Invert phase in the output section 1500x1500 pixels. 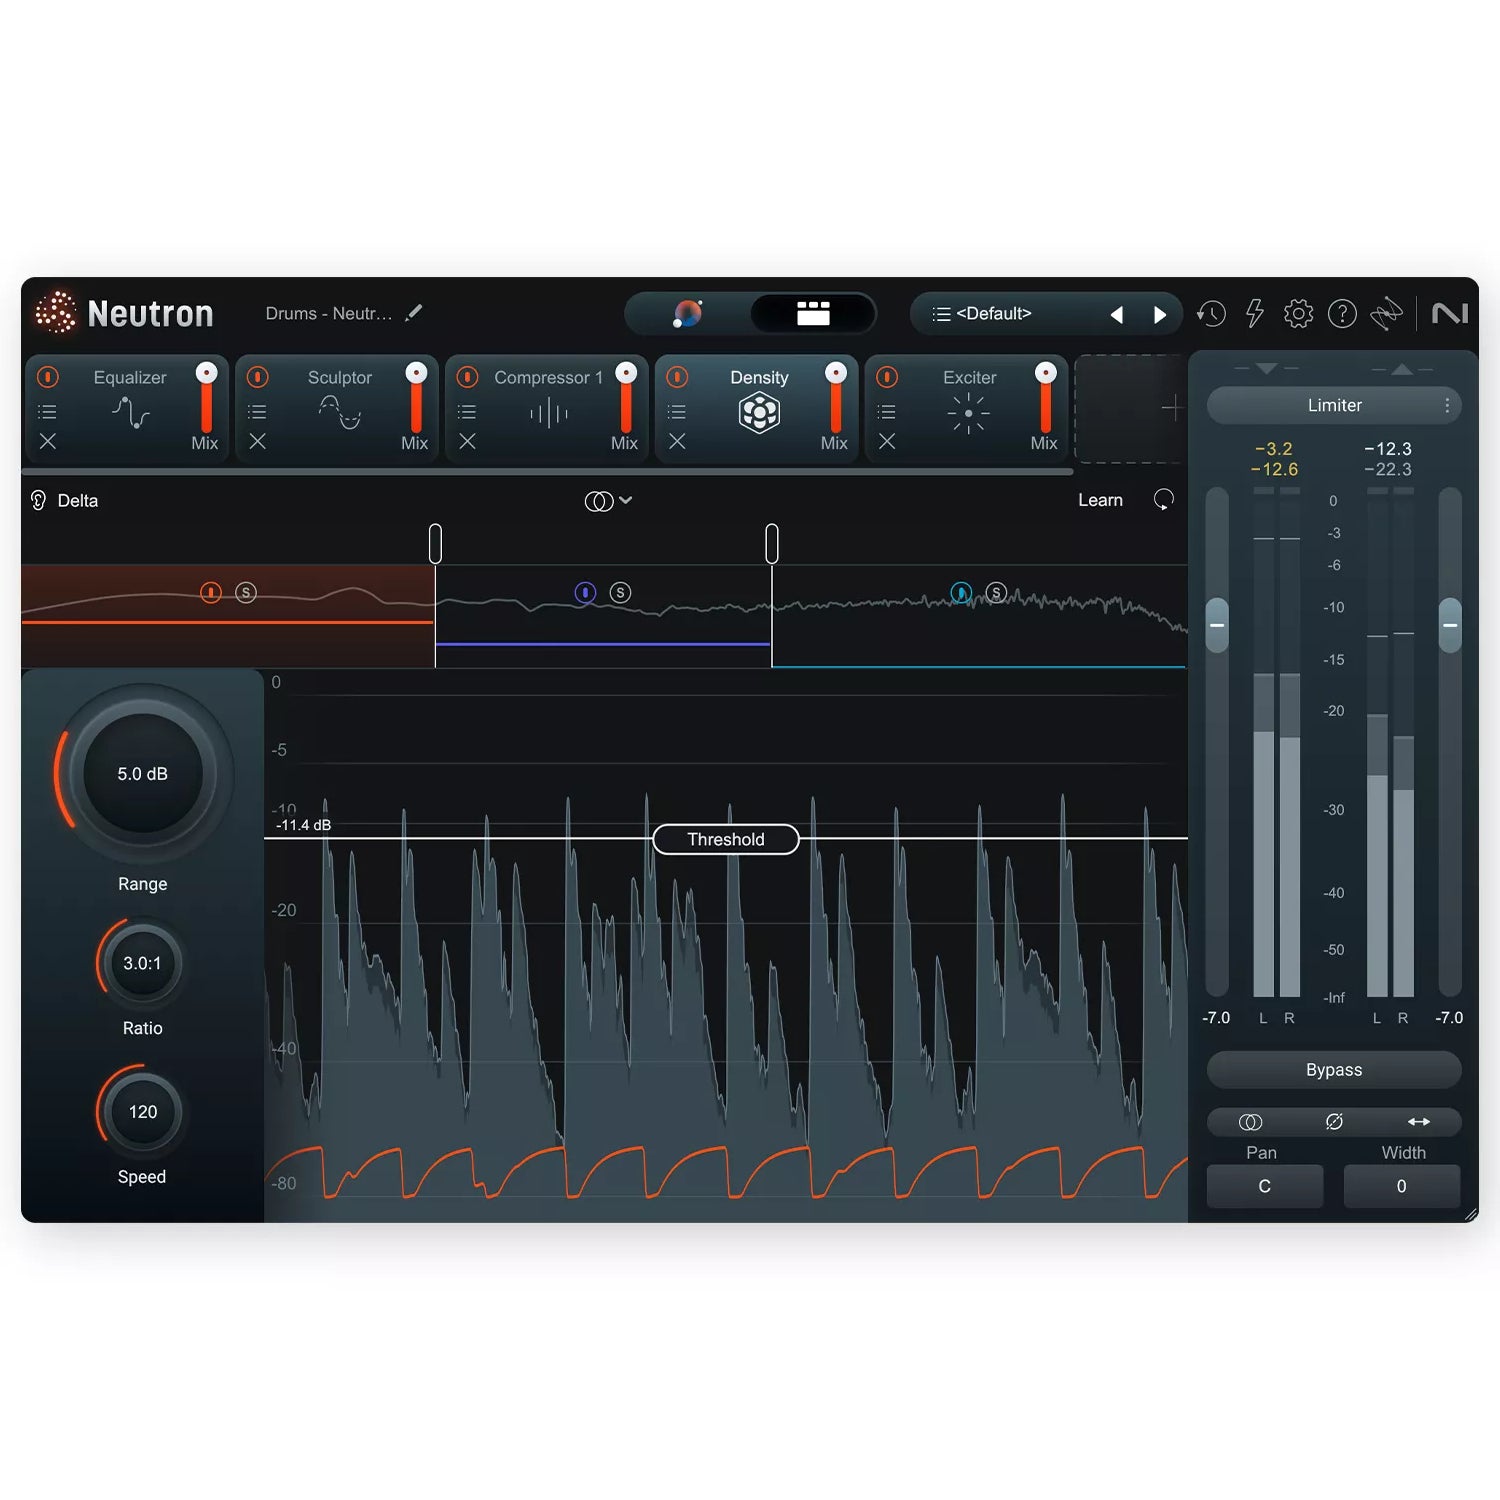coord(1334,1122)
